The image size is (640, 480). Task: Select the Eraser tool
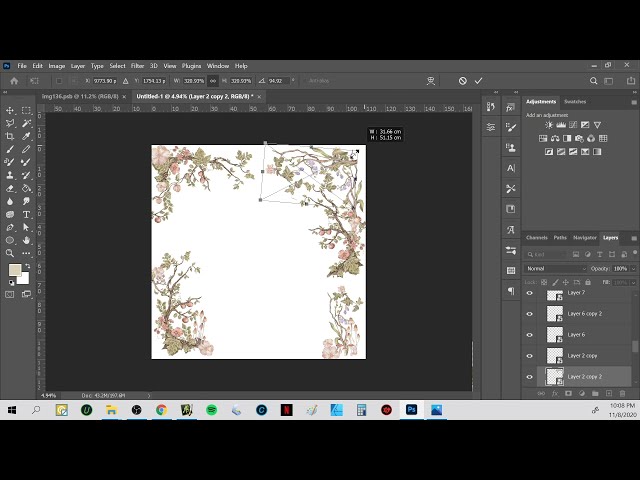coord(10,189)
